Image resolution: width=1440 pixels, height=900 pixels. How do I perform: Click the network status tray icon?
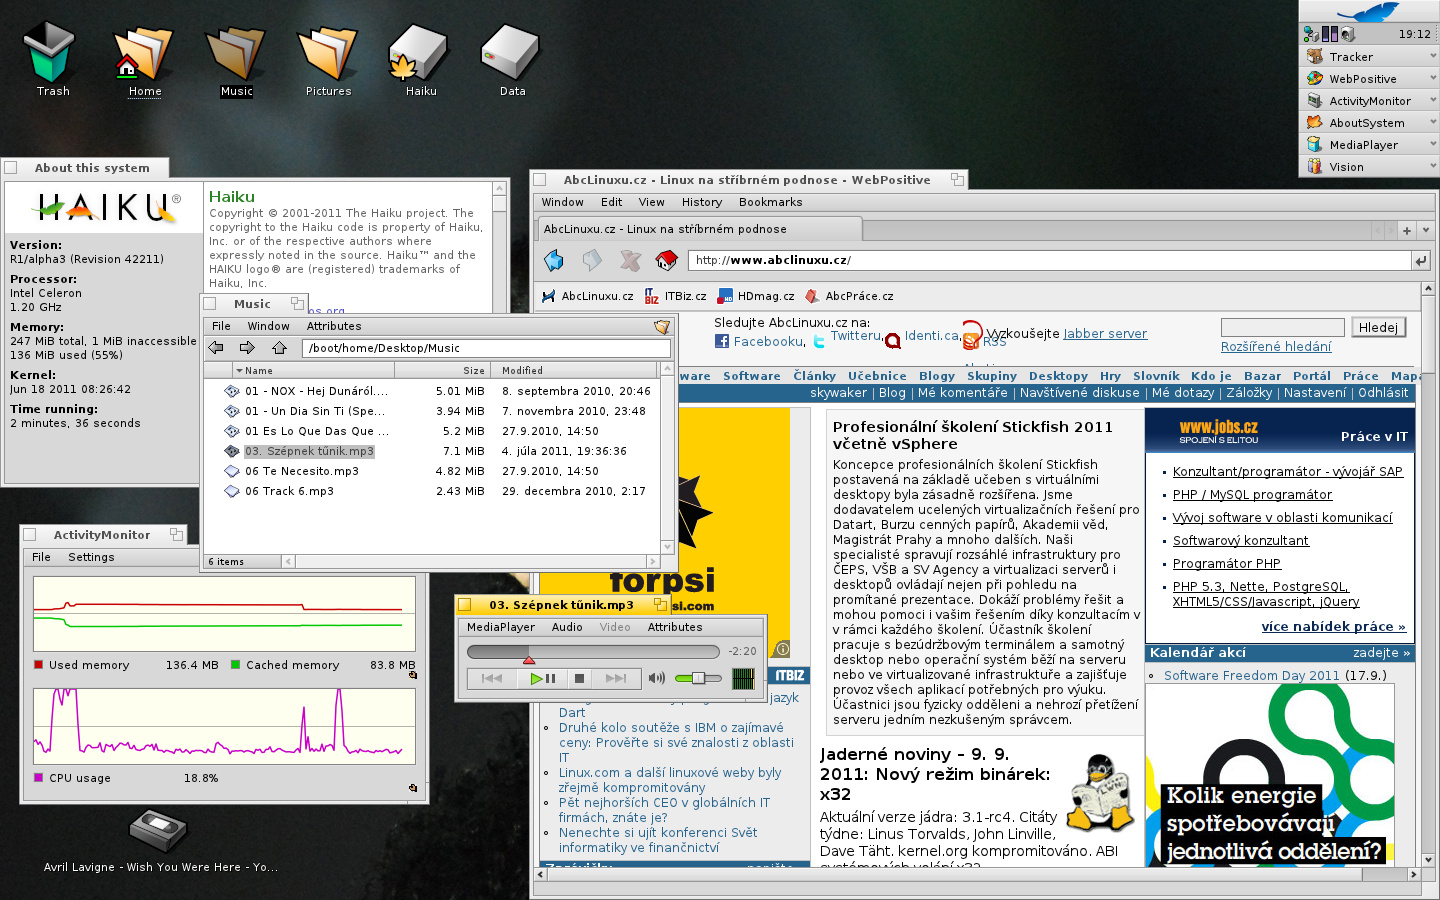(1311, 34)
